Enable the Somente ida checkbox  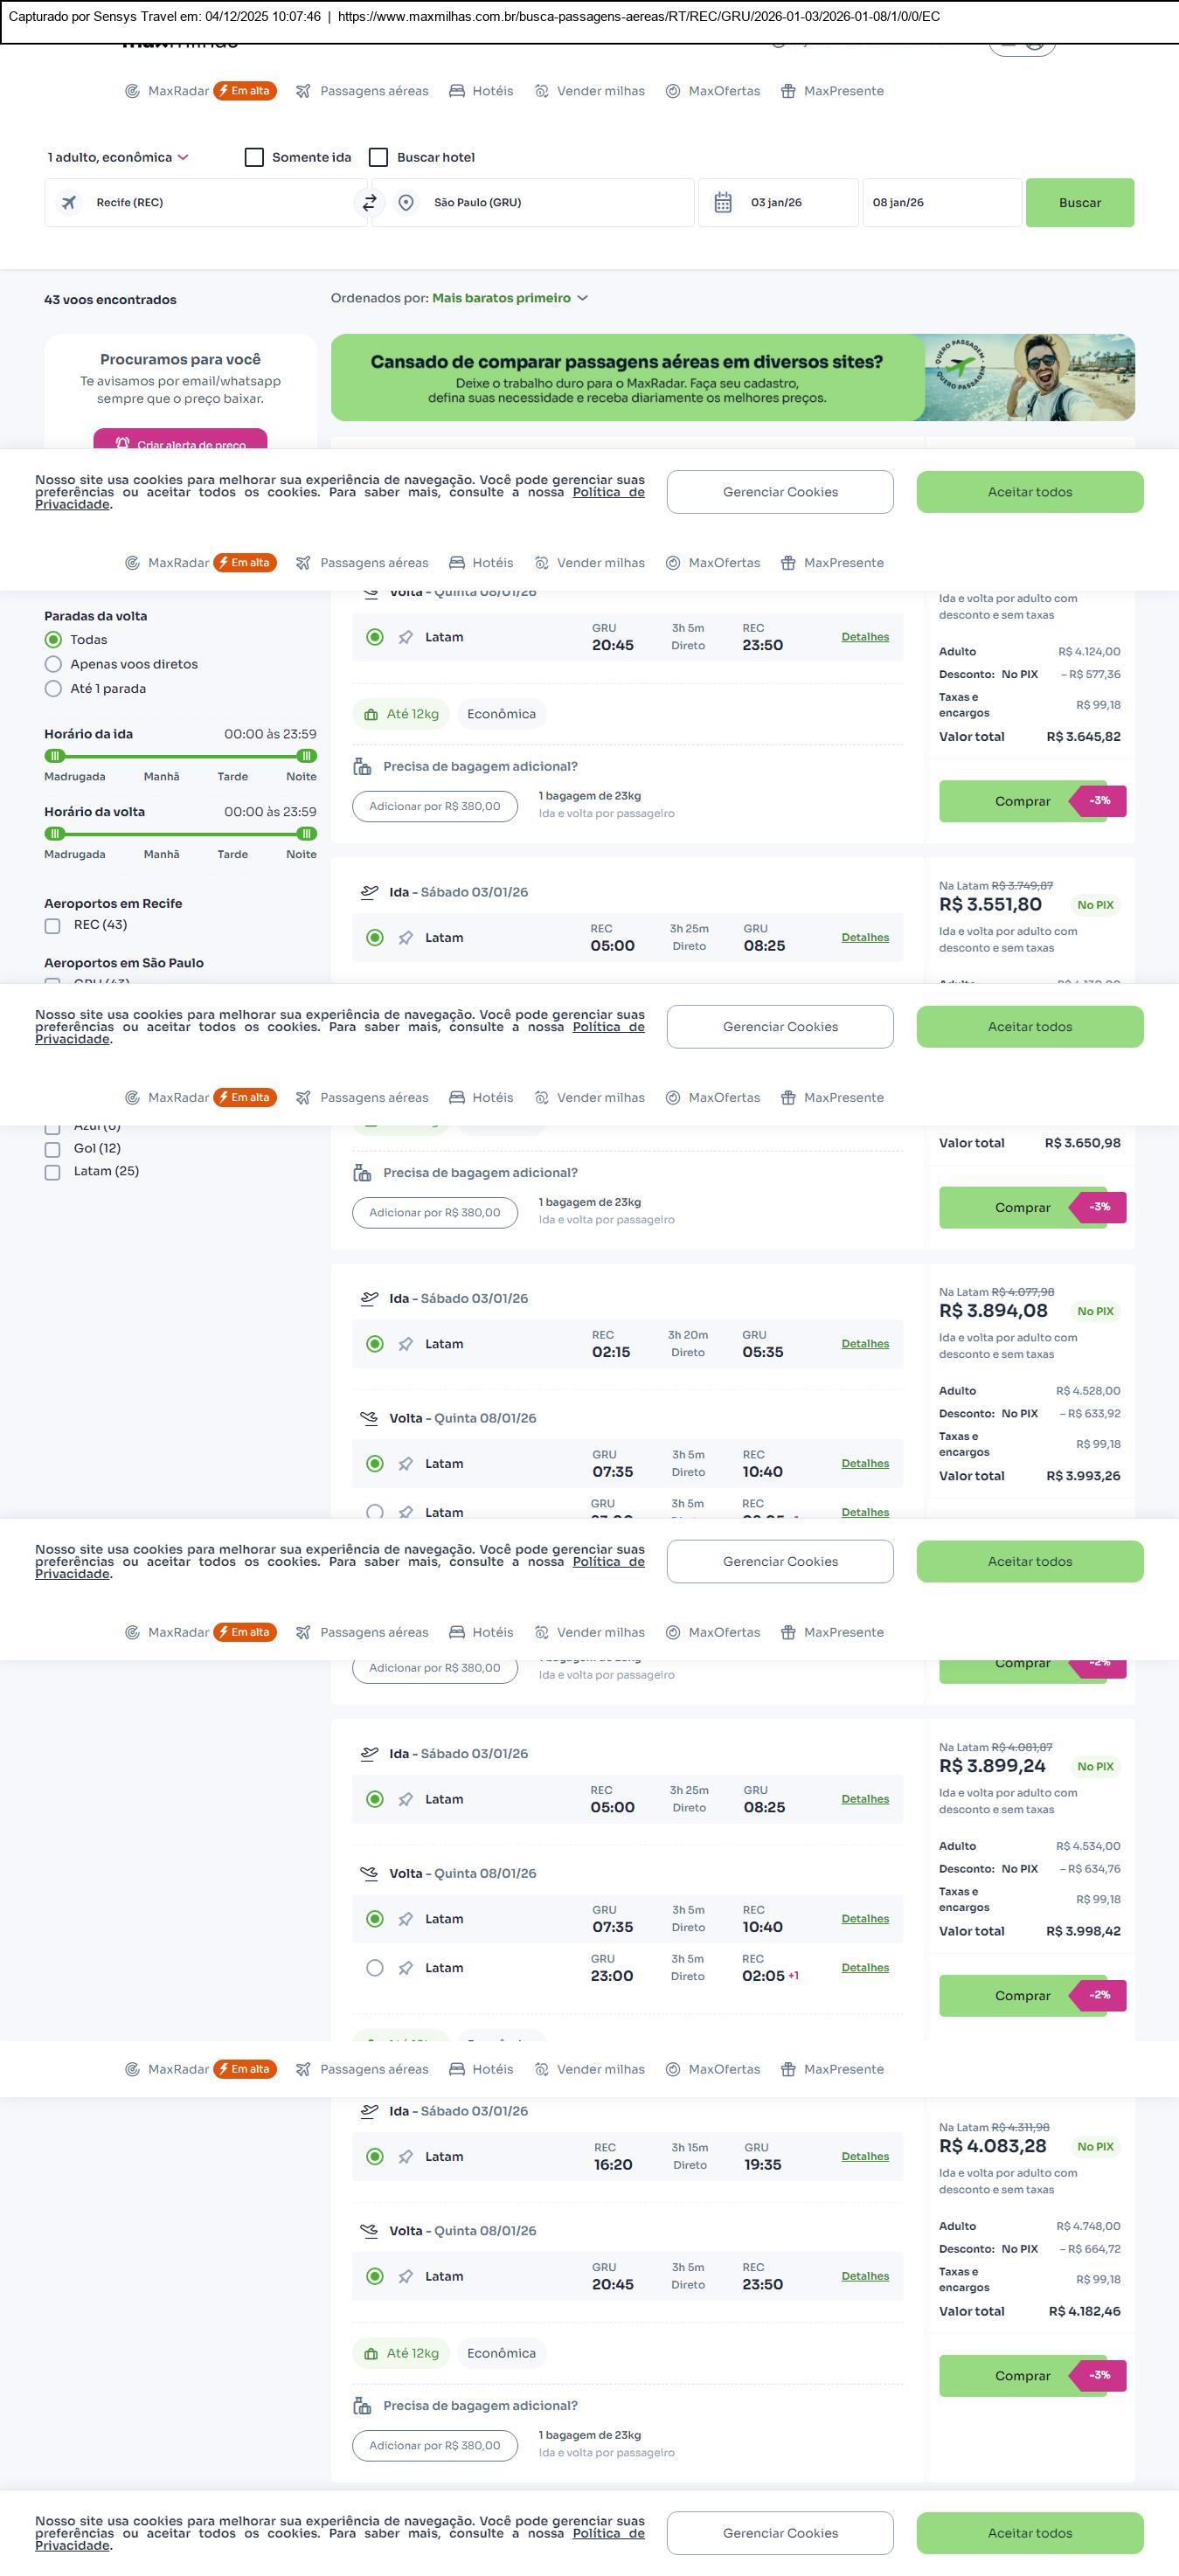point(254,157)
